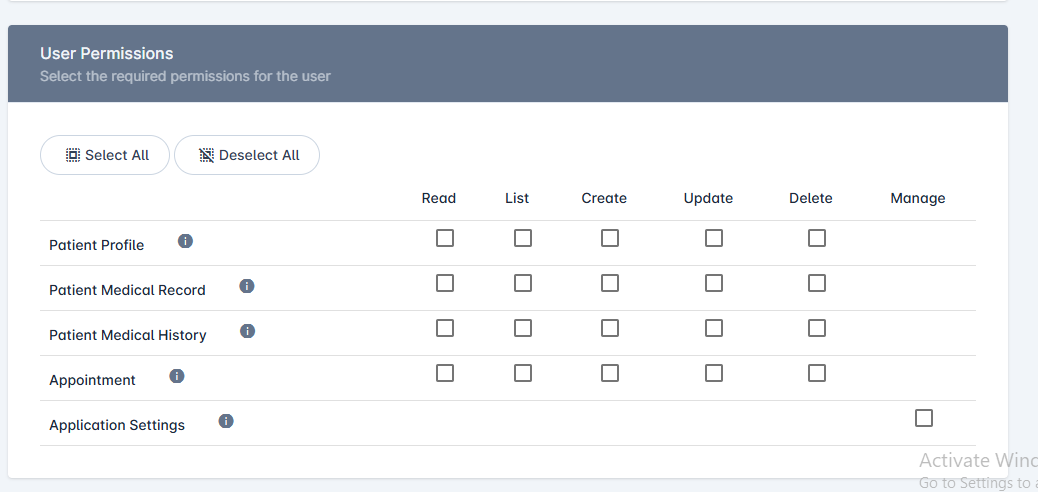Click the Application Settings info icon
Image resolution: width=1038 pixels, height=492 pixels.
click(x=226, y=421)
